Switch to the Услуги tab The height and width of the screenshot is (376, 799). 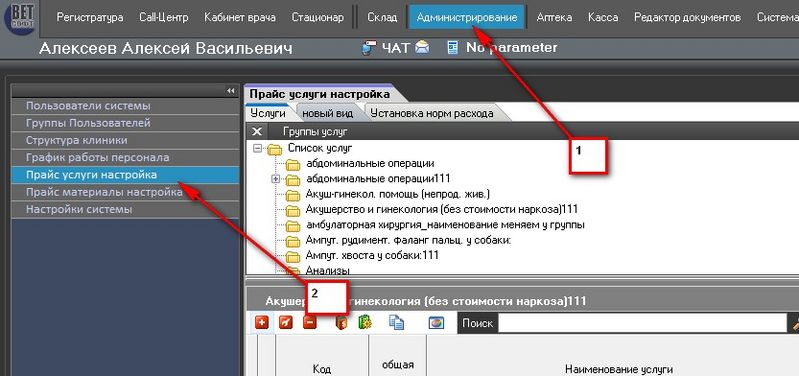(268, 113)
